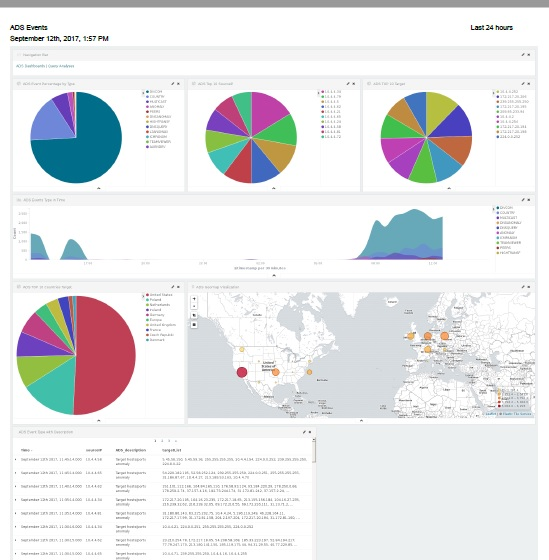Zoom in on the heatmap with plus button
549x560 pixels.
coord(194,299)
